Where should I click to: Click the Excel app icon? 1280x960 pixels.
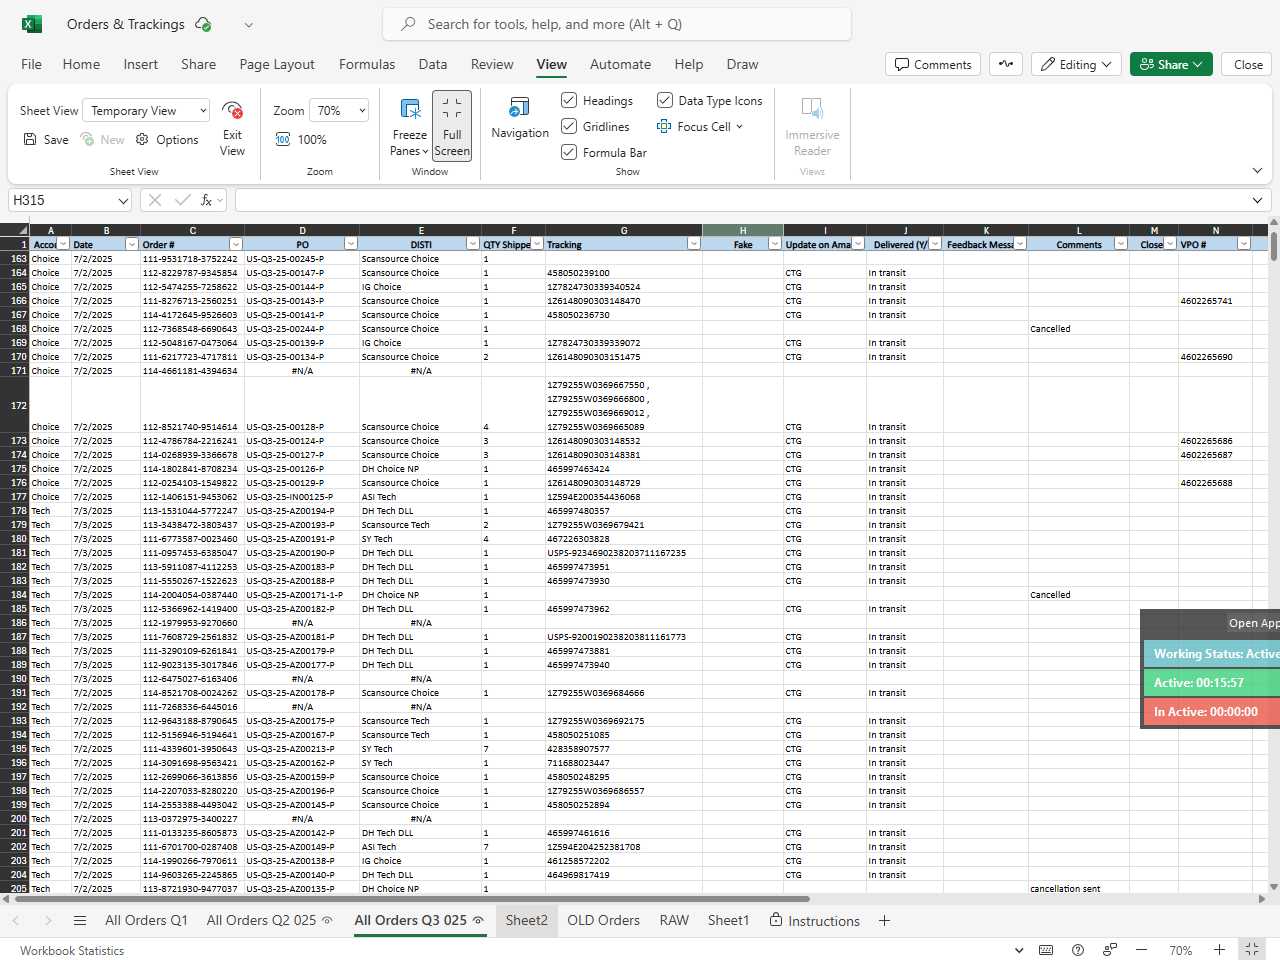pyautogui.click(x=32, y=24)
